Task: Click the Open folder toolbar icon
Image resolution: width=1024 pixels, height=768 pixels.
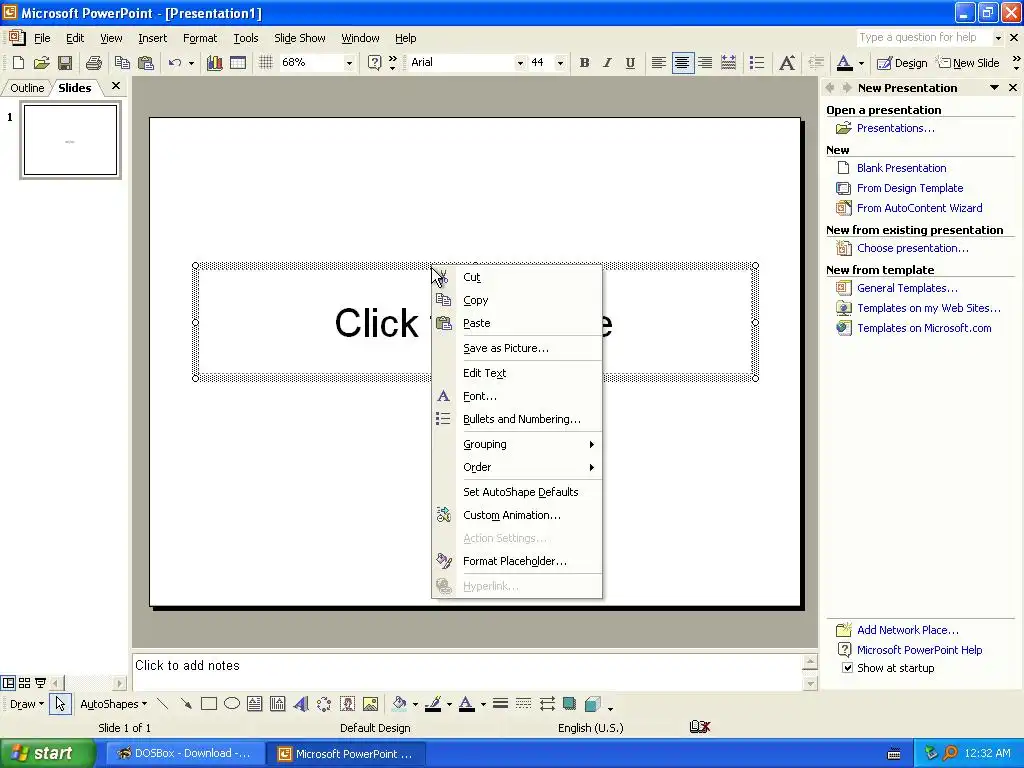Action: (42, 63)
